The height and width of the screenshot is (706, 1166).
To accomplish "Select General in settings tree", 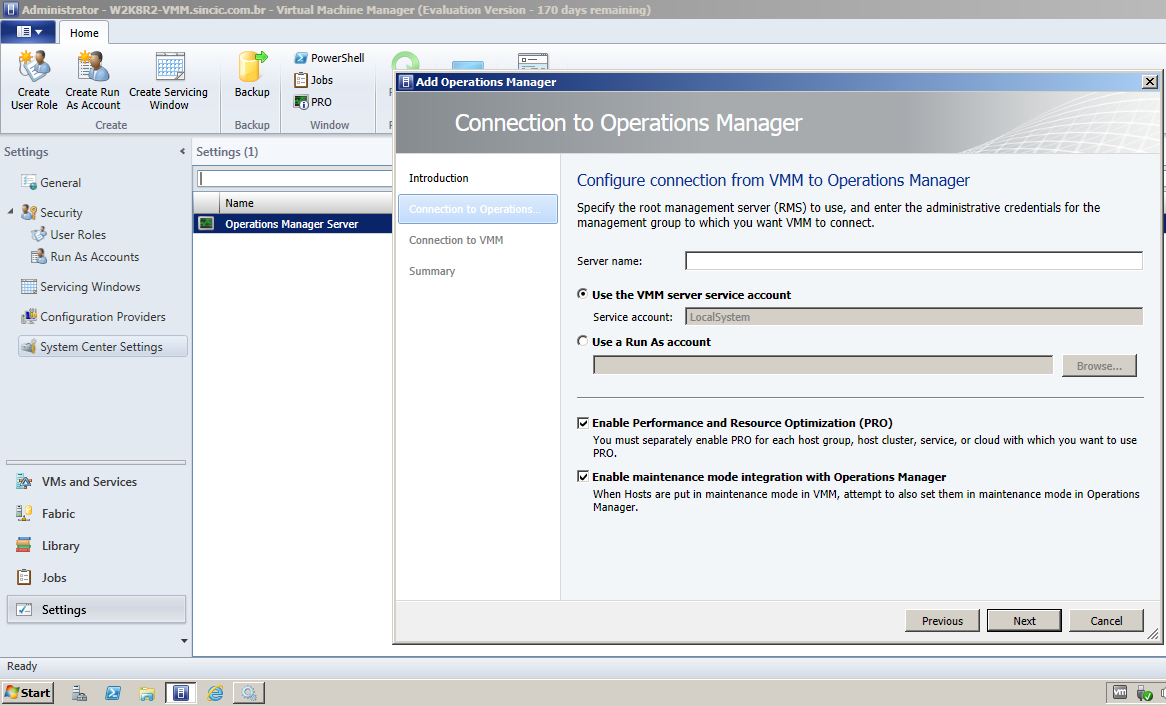I will pyautogui.click(x=60, y=182).
